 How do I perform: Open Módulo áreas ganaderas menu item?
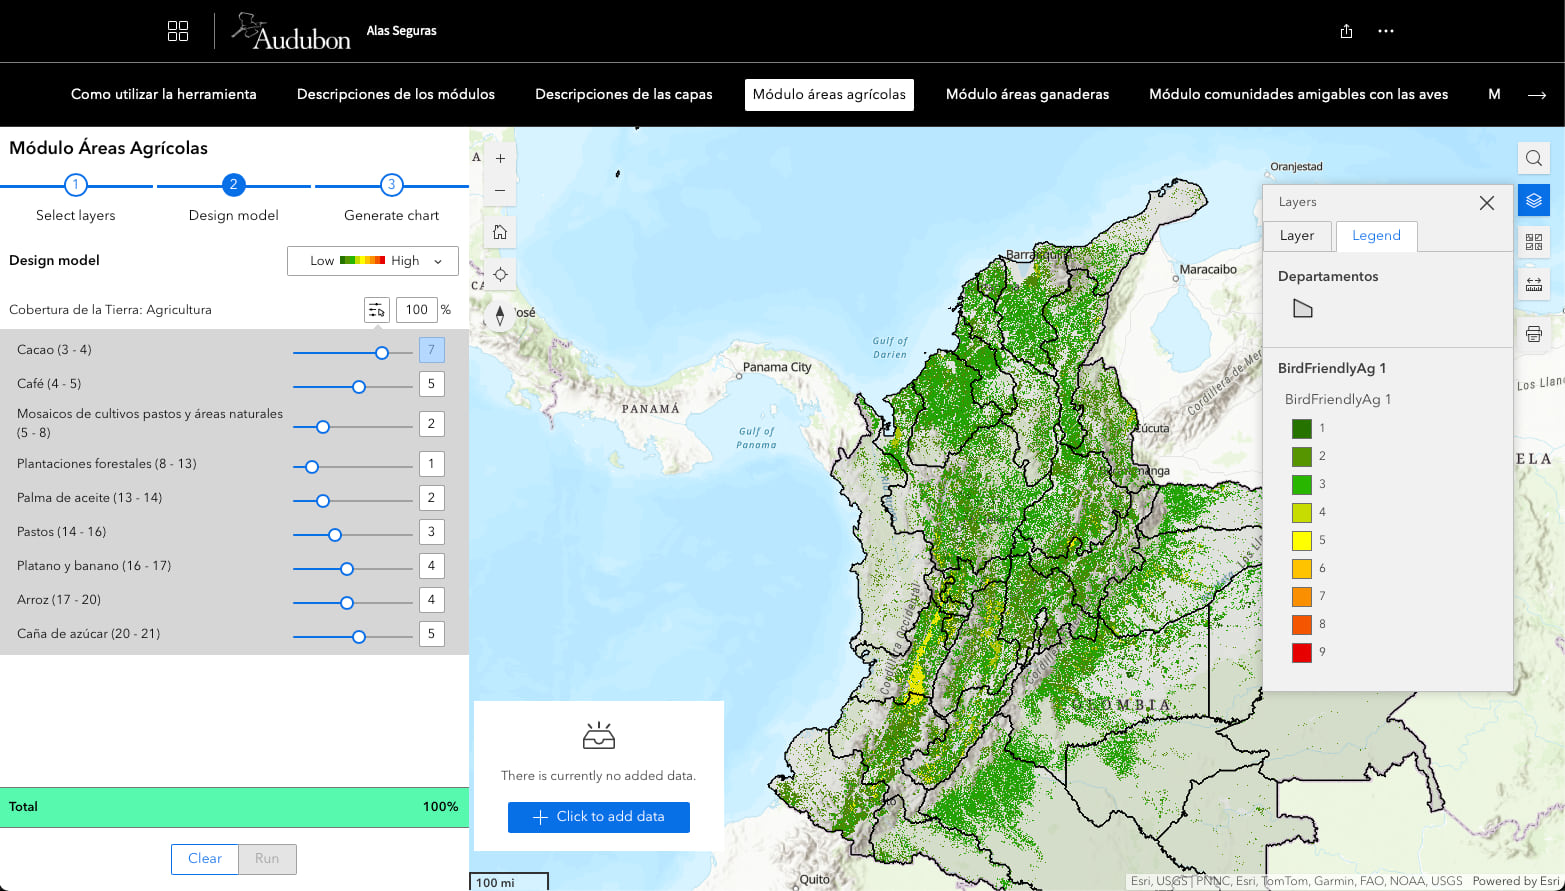pos(1027,94)
